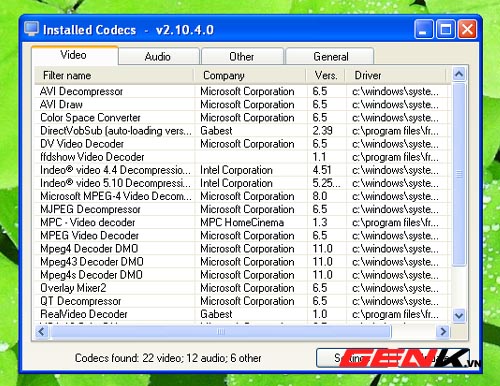Select the DV Video Decoder row
This screenshot has width=500, height=386.
pyautogui.click(x=243, y=144)
